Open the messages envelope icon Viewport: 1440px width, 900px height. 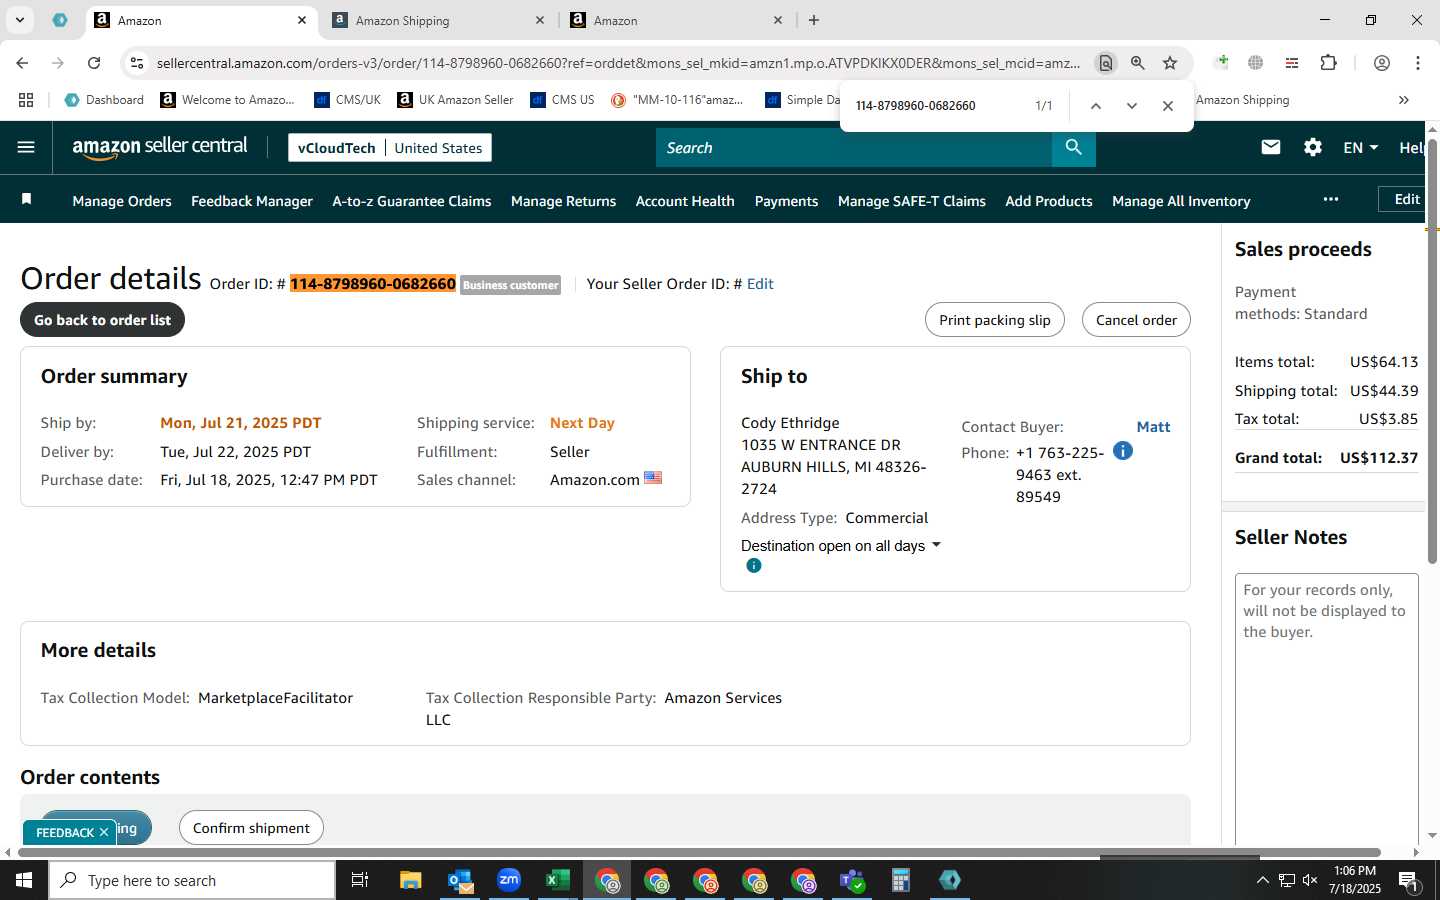1270,147
